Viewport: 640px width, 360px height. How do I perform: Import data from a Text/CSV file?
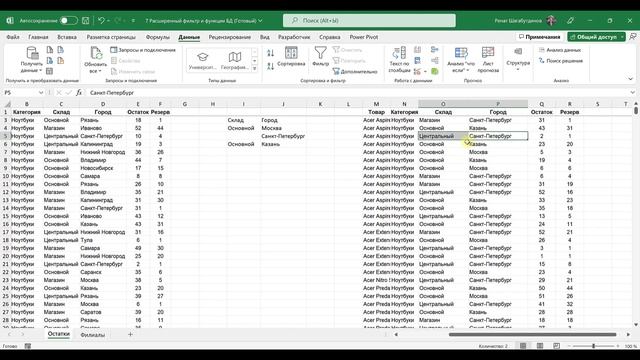tap(50, 50)
